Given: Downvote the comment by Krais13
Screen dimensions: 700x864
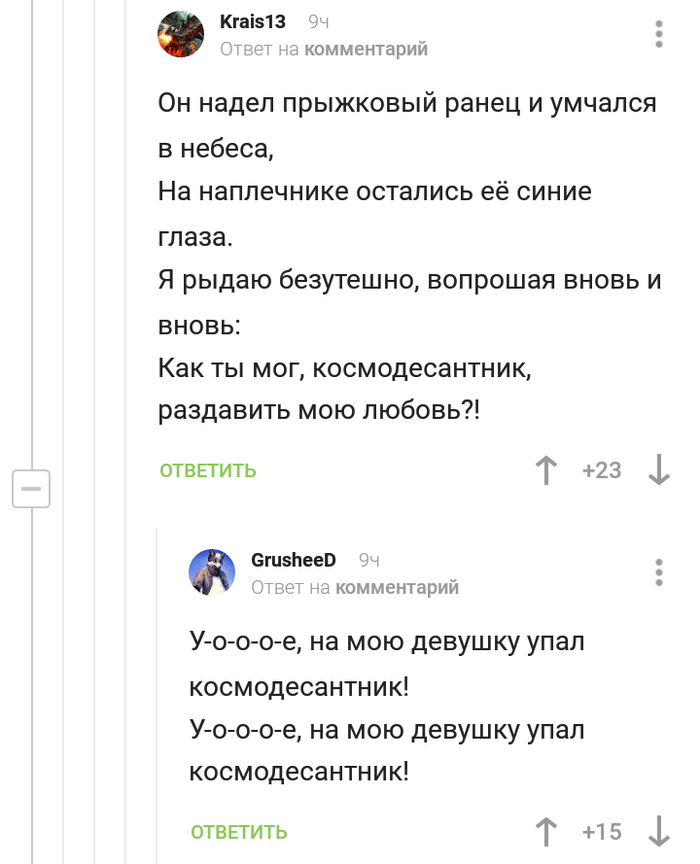Looking at the screenshot, I should point(659,470).
